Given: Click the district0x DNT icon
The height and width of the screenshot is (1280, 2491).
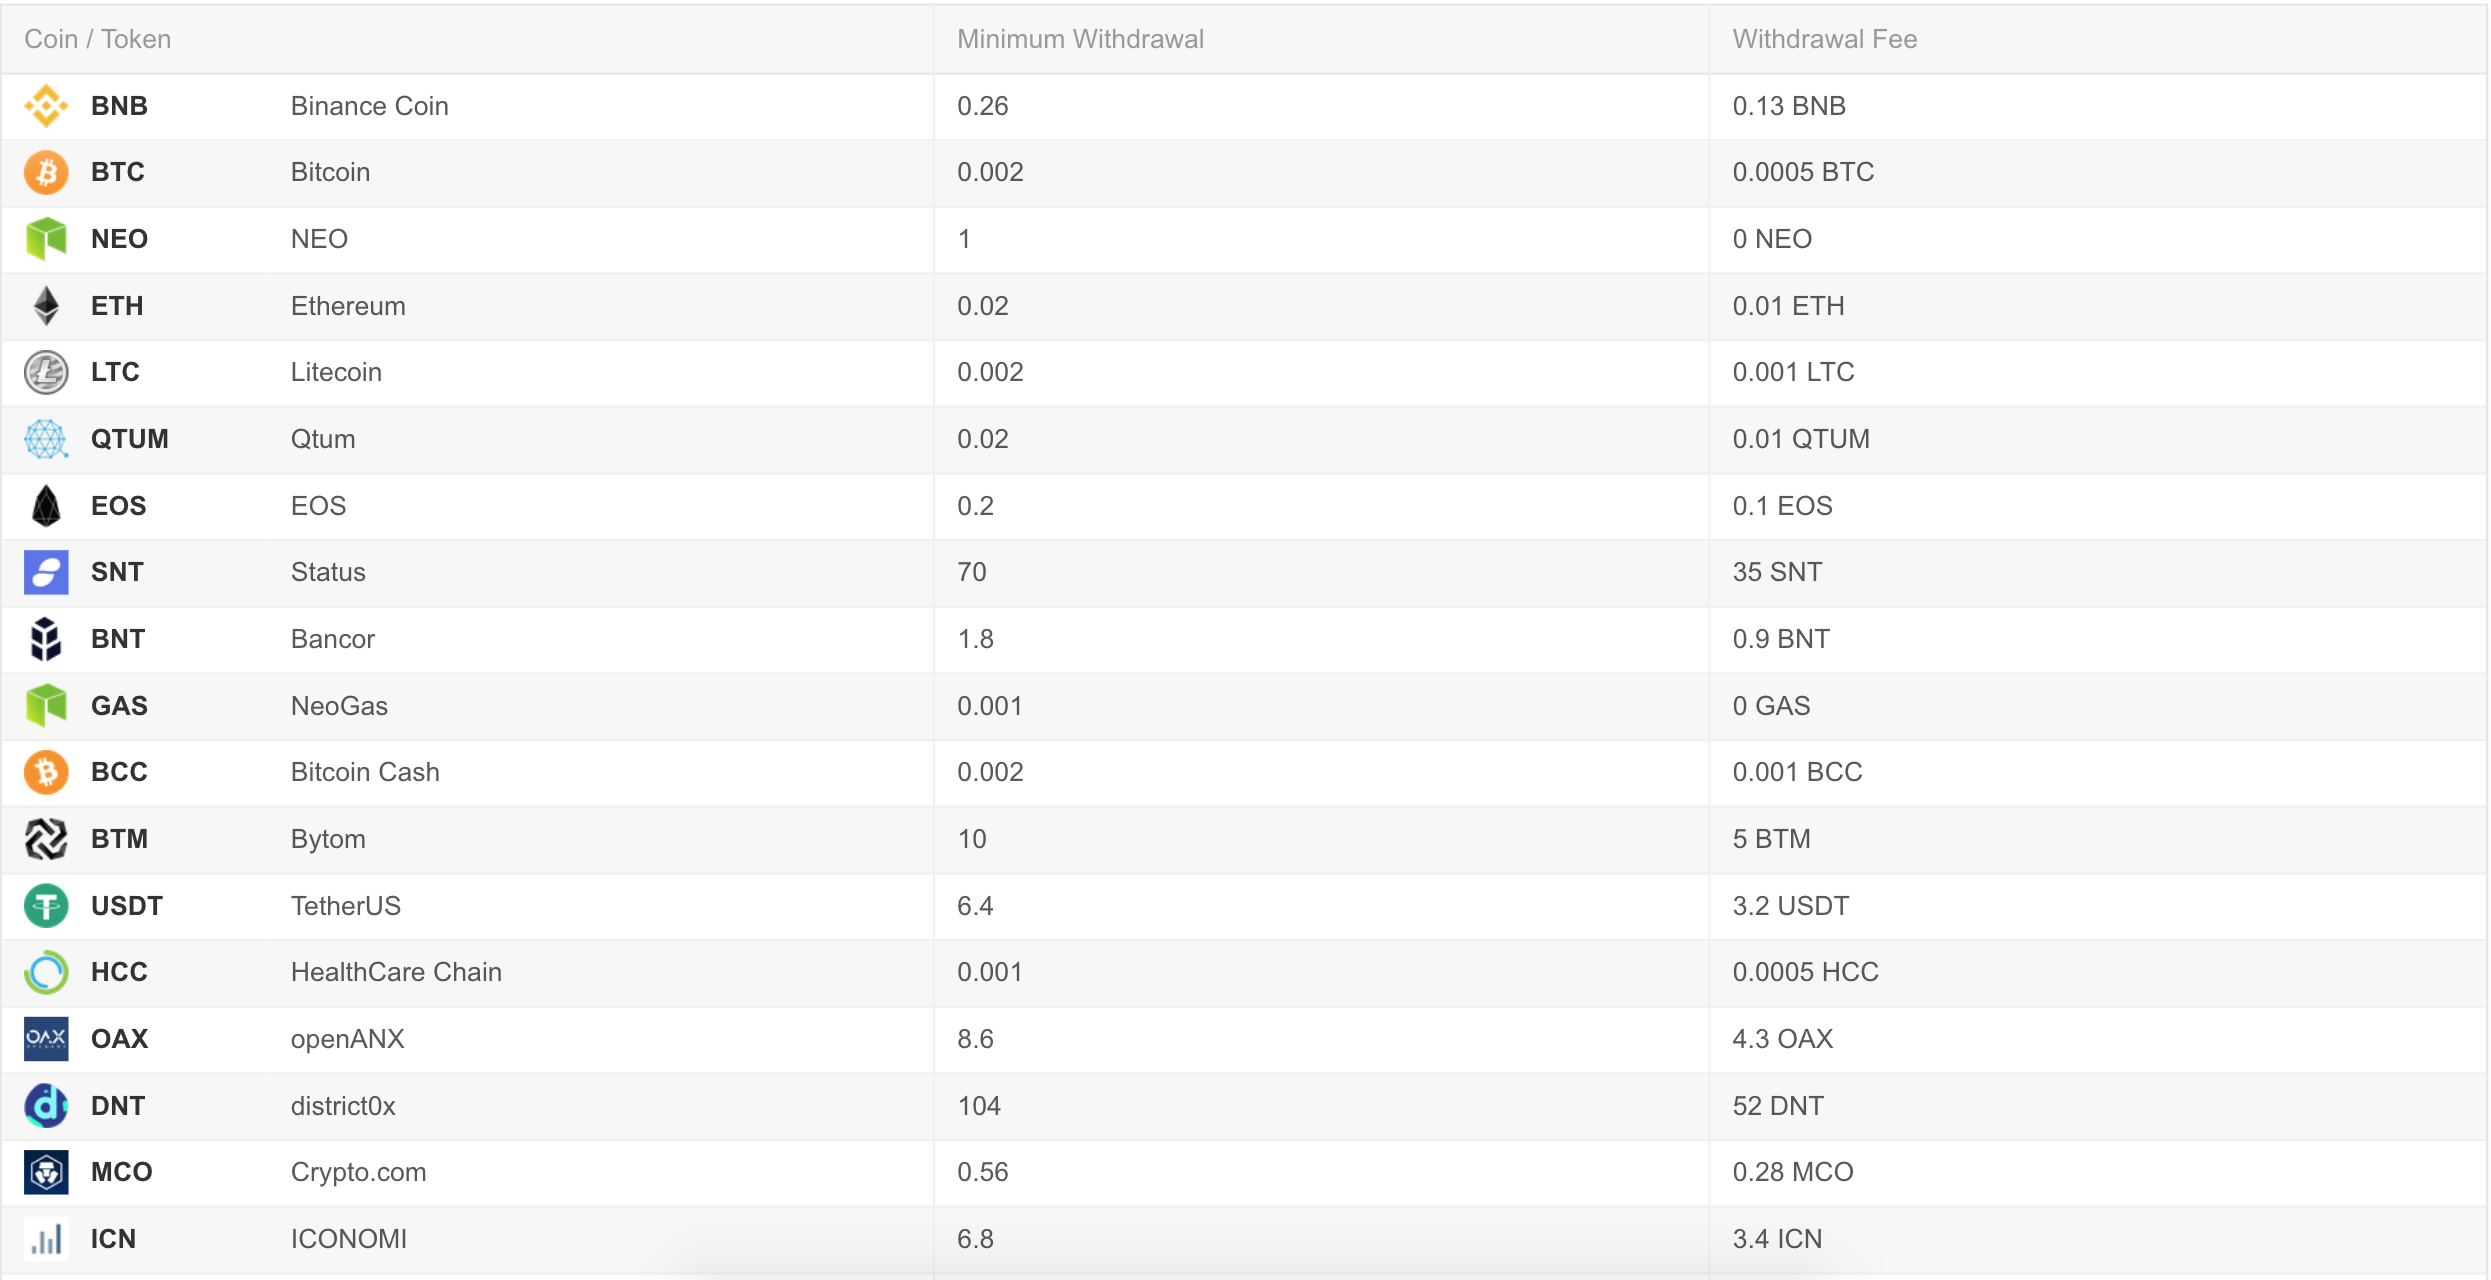Looking at the screenshot, I should pyautogui.click(x=46, y=1106).
